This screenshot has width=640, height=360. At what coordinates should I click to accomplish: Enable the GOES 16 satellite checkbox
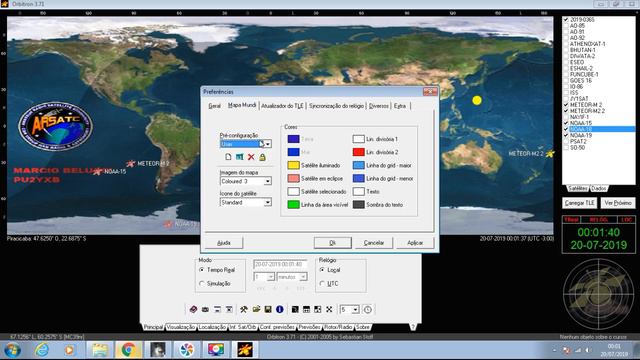(x=566, y=80)
